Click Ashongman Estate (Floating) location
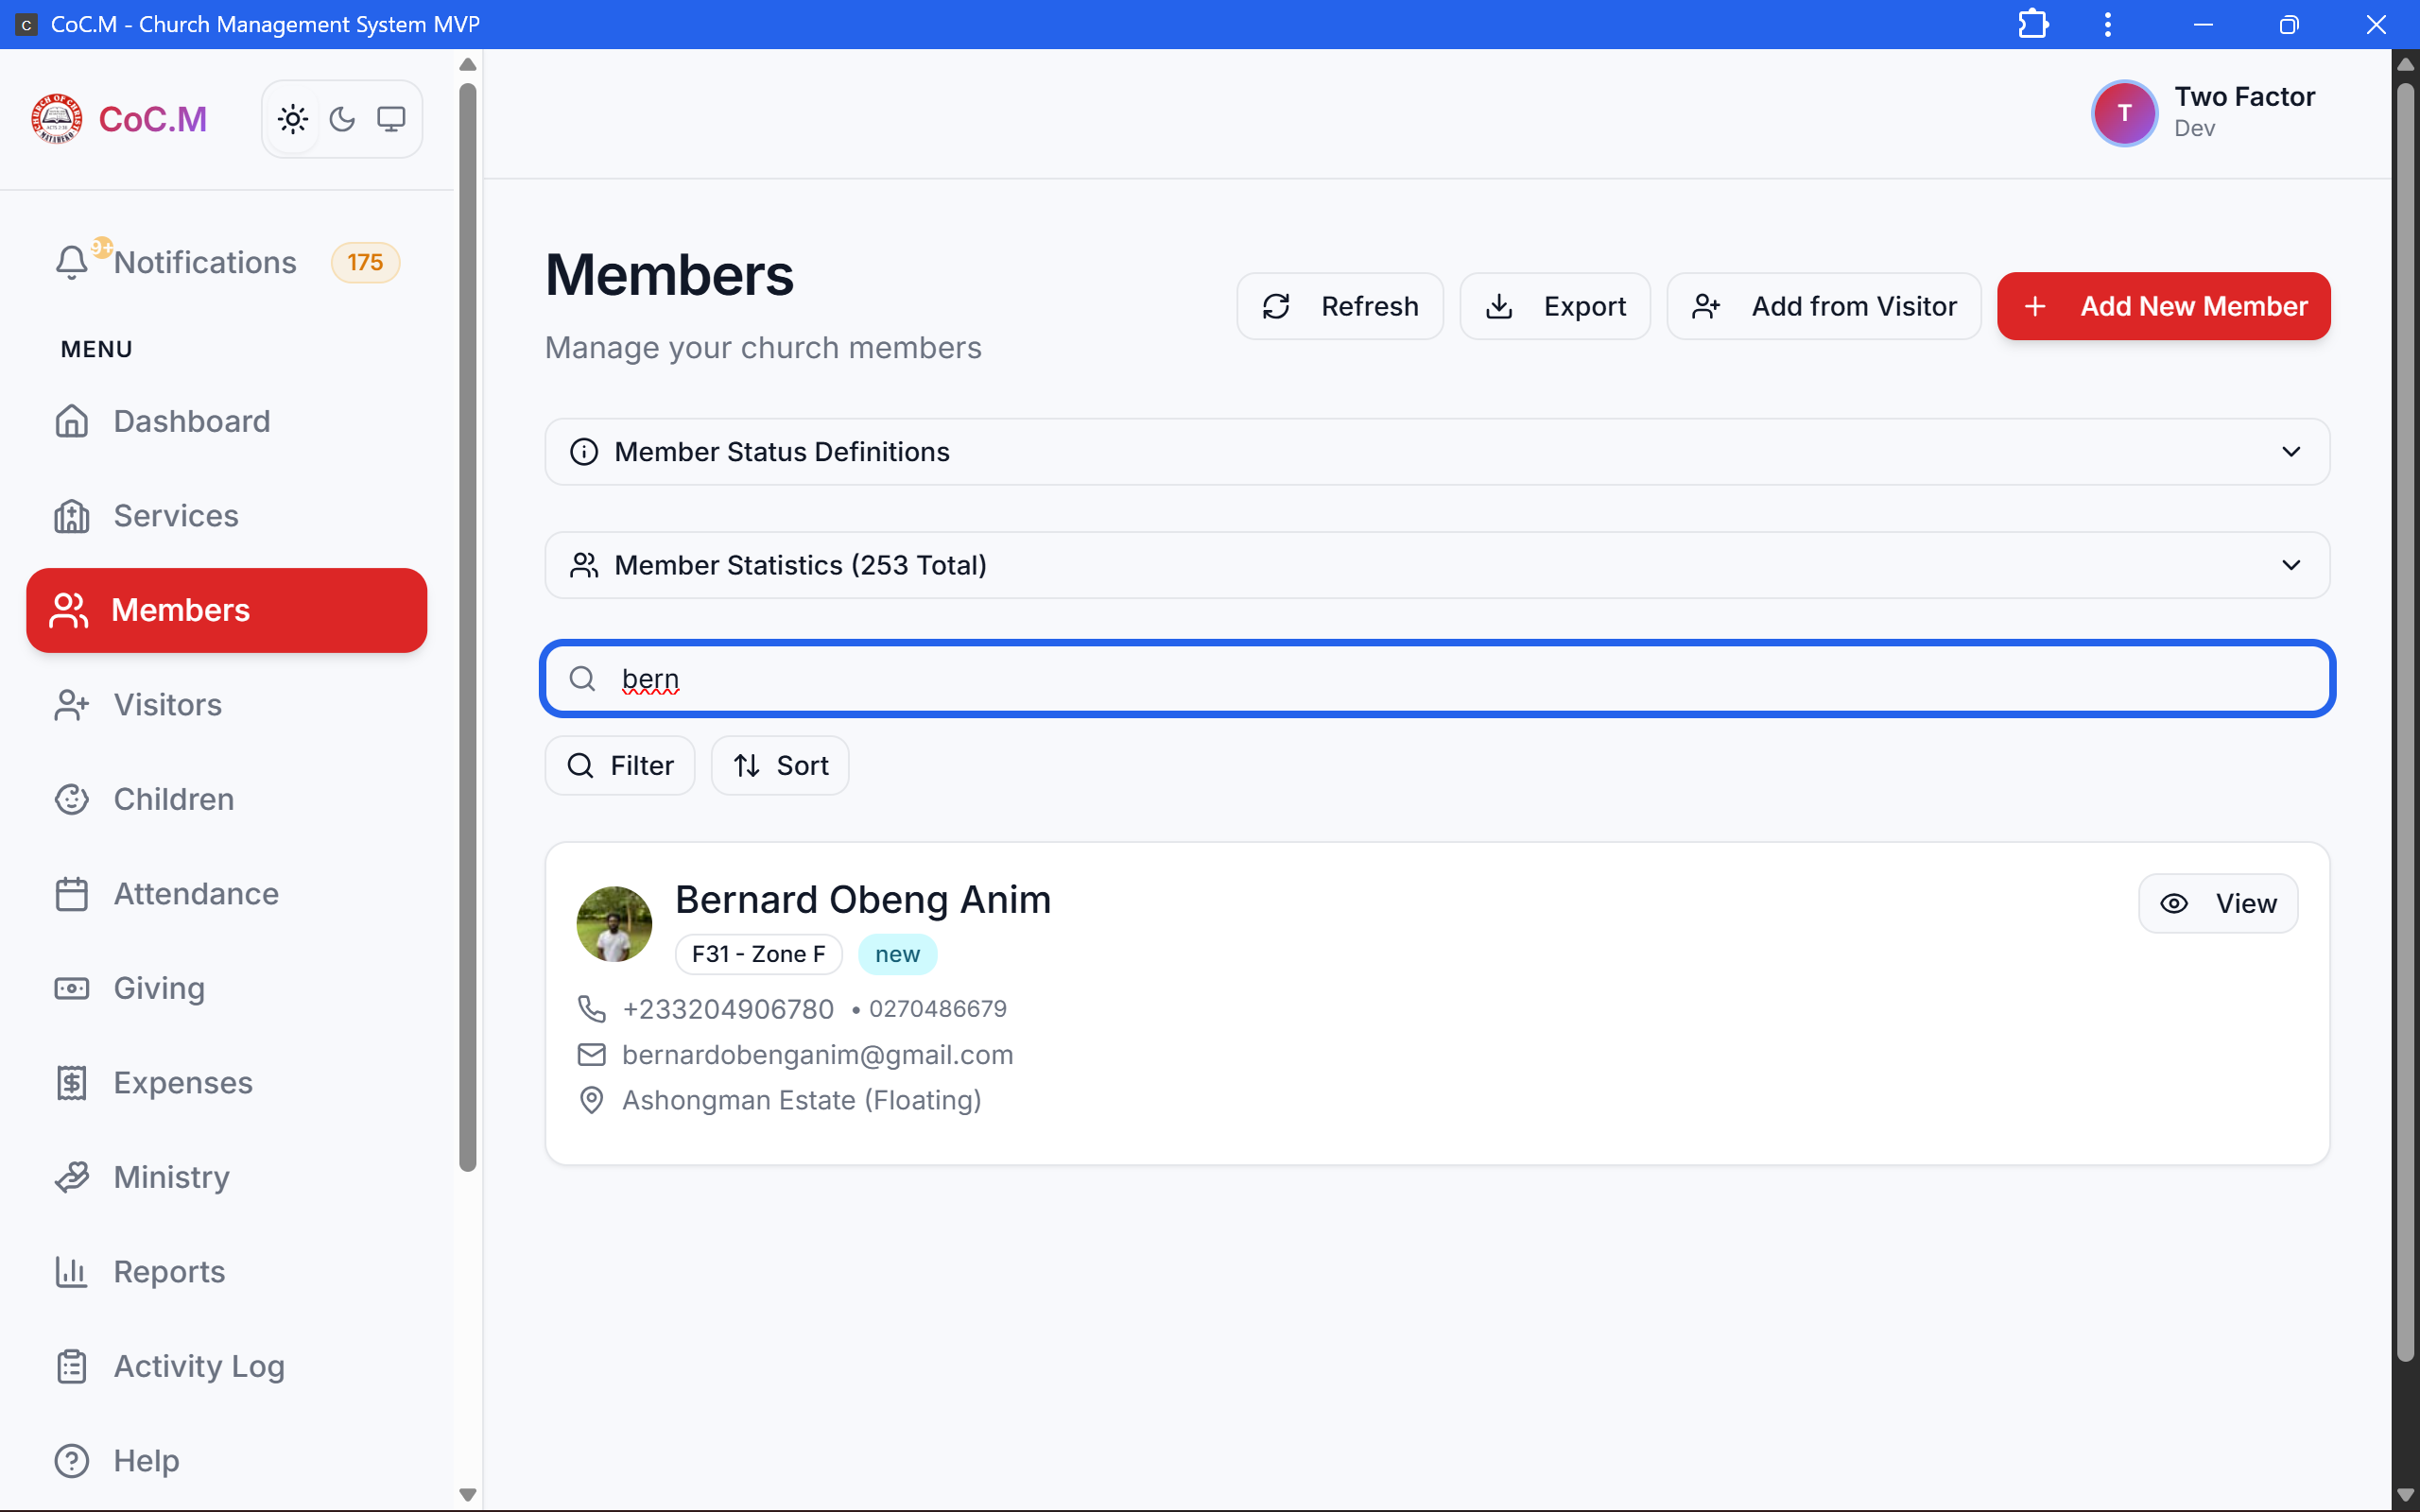This screenshot has height=1512, width=2420. point(802,1100)
